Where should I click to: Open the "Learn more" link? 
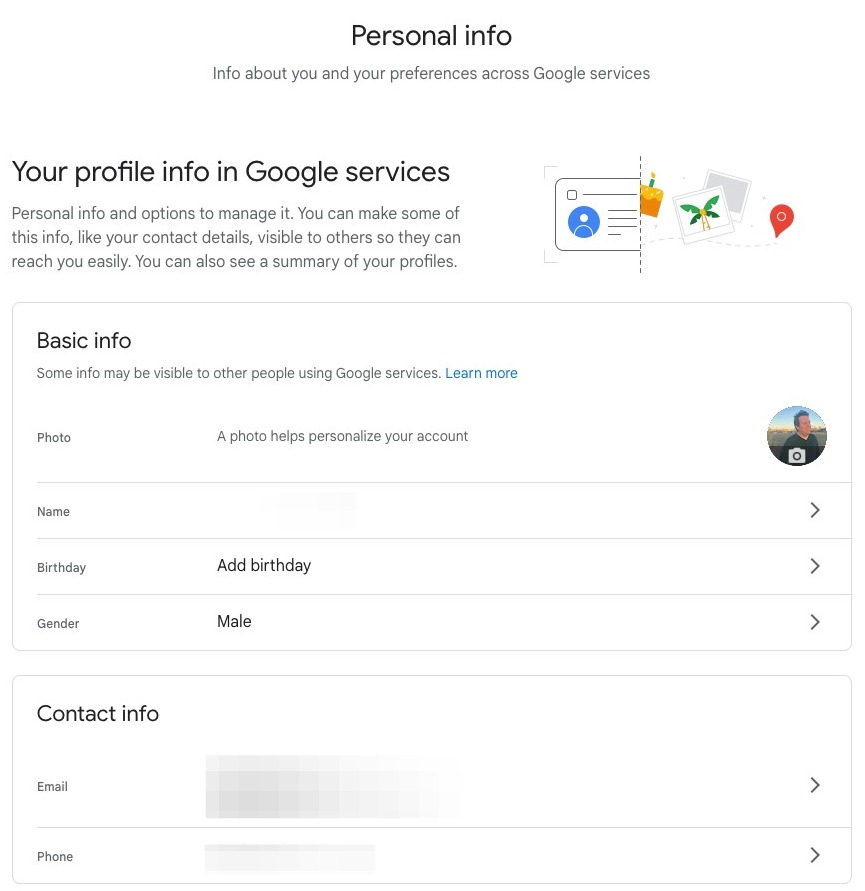481,373
